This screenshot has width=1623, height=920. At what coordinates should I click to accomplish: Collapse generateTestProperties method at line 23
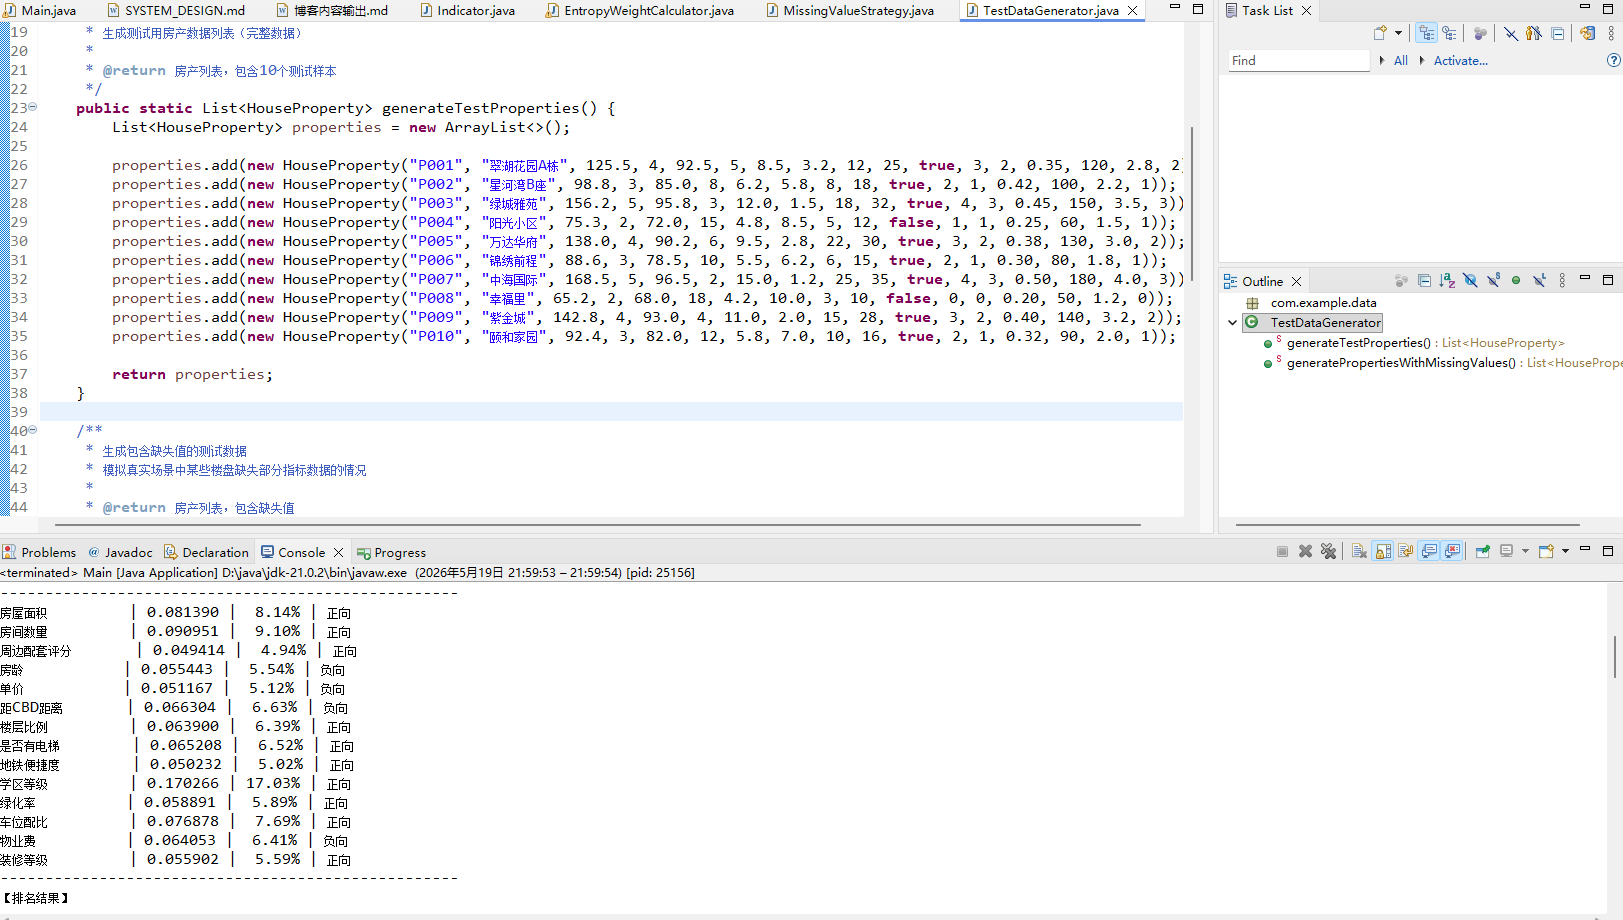[x=33, y=107]
